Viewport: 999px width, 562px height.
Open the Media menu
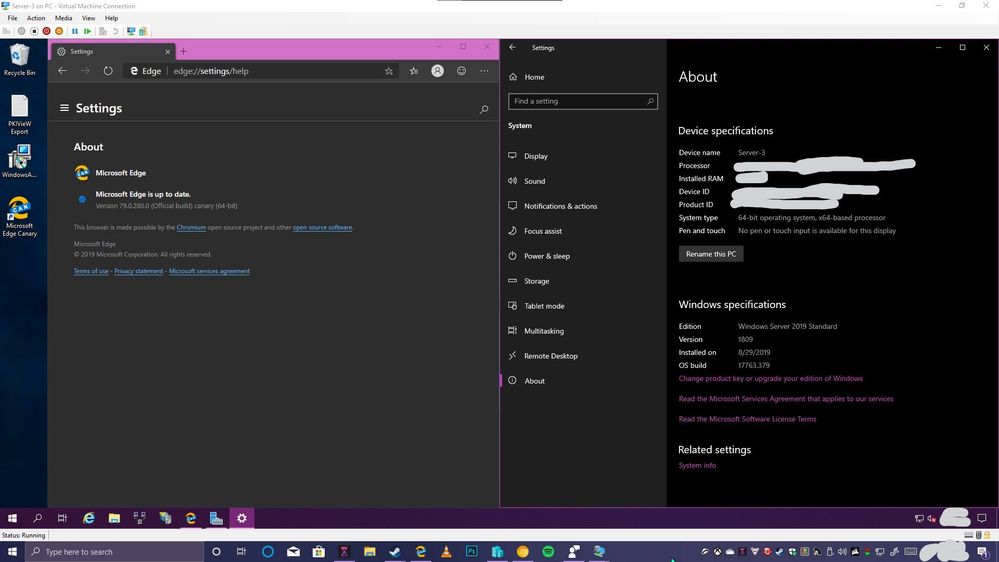(x=63, y=18)
